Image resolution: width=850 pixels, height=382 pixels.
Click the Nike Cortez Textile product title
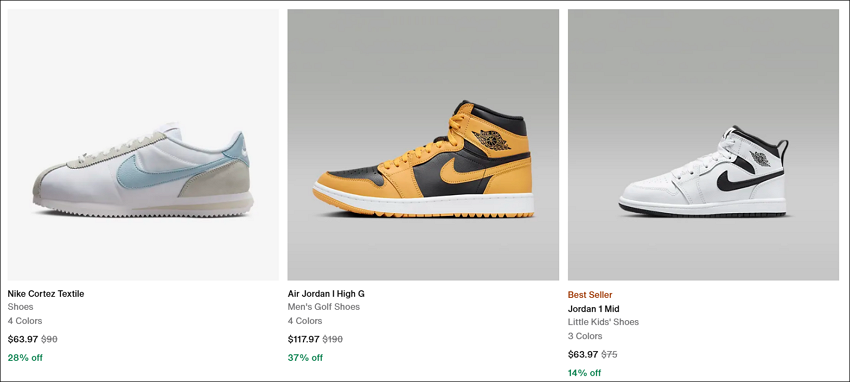point(46,294)
